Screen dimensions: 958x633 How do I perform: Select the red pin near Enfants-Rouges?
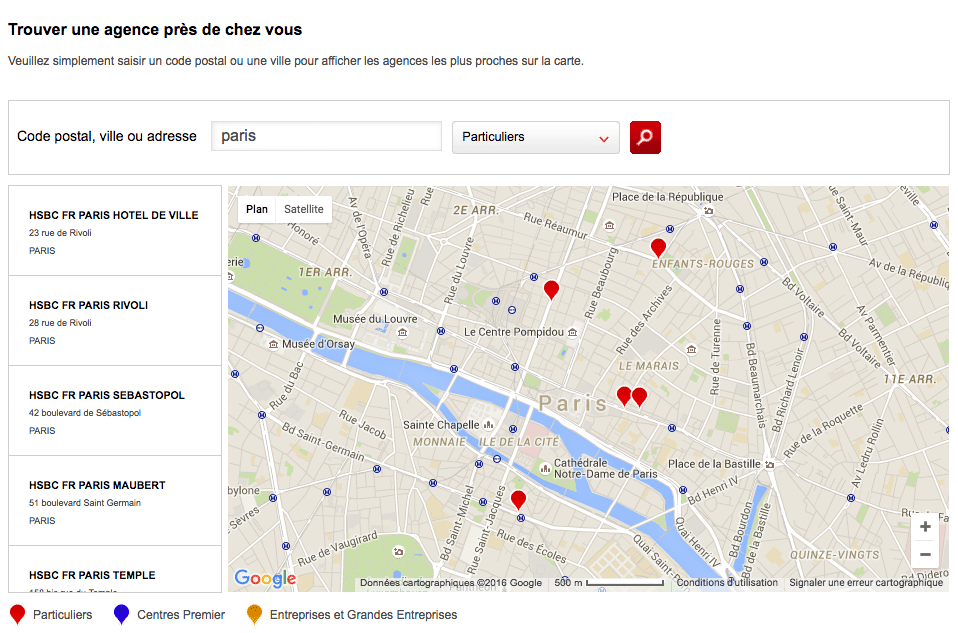pyautogui.click(x=658, y=247)
